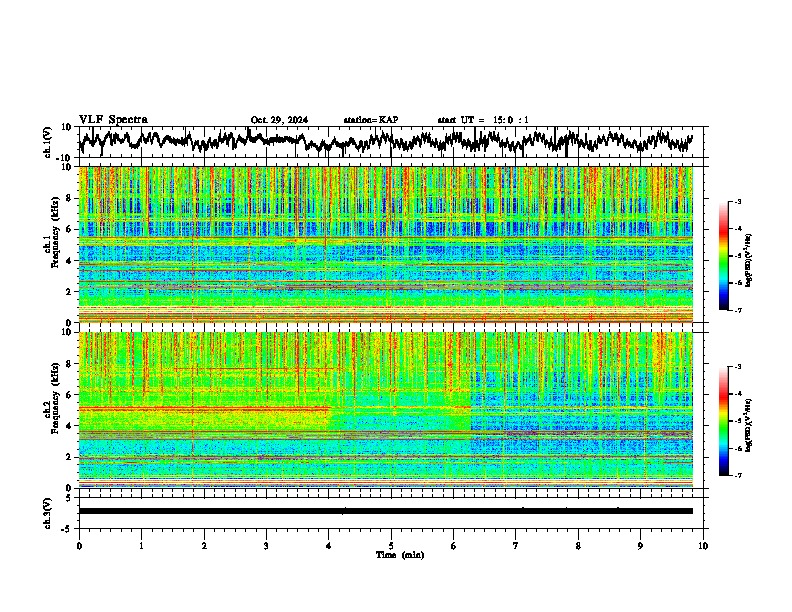Click the "9" minute tick on Time axis
This screenshot has width=792, height=612.
(x=640, y=546)
